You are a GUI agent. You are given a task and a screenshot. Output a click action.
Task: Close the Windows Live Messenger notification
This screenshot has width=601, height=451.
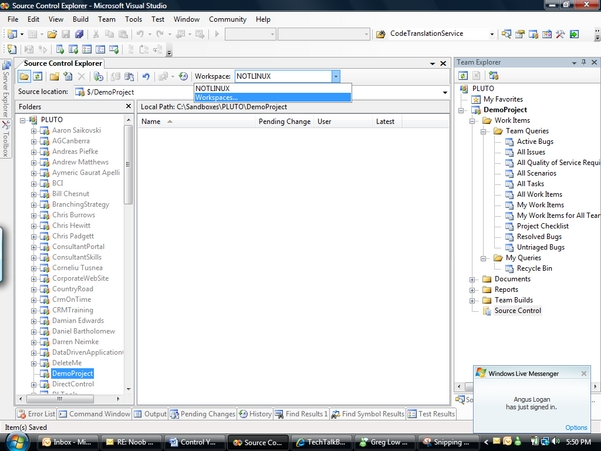tap(584, 373)
